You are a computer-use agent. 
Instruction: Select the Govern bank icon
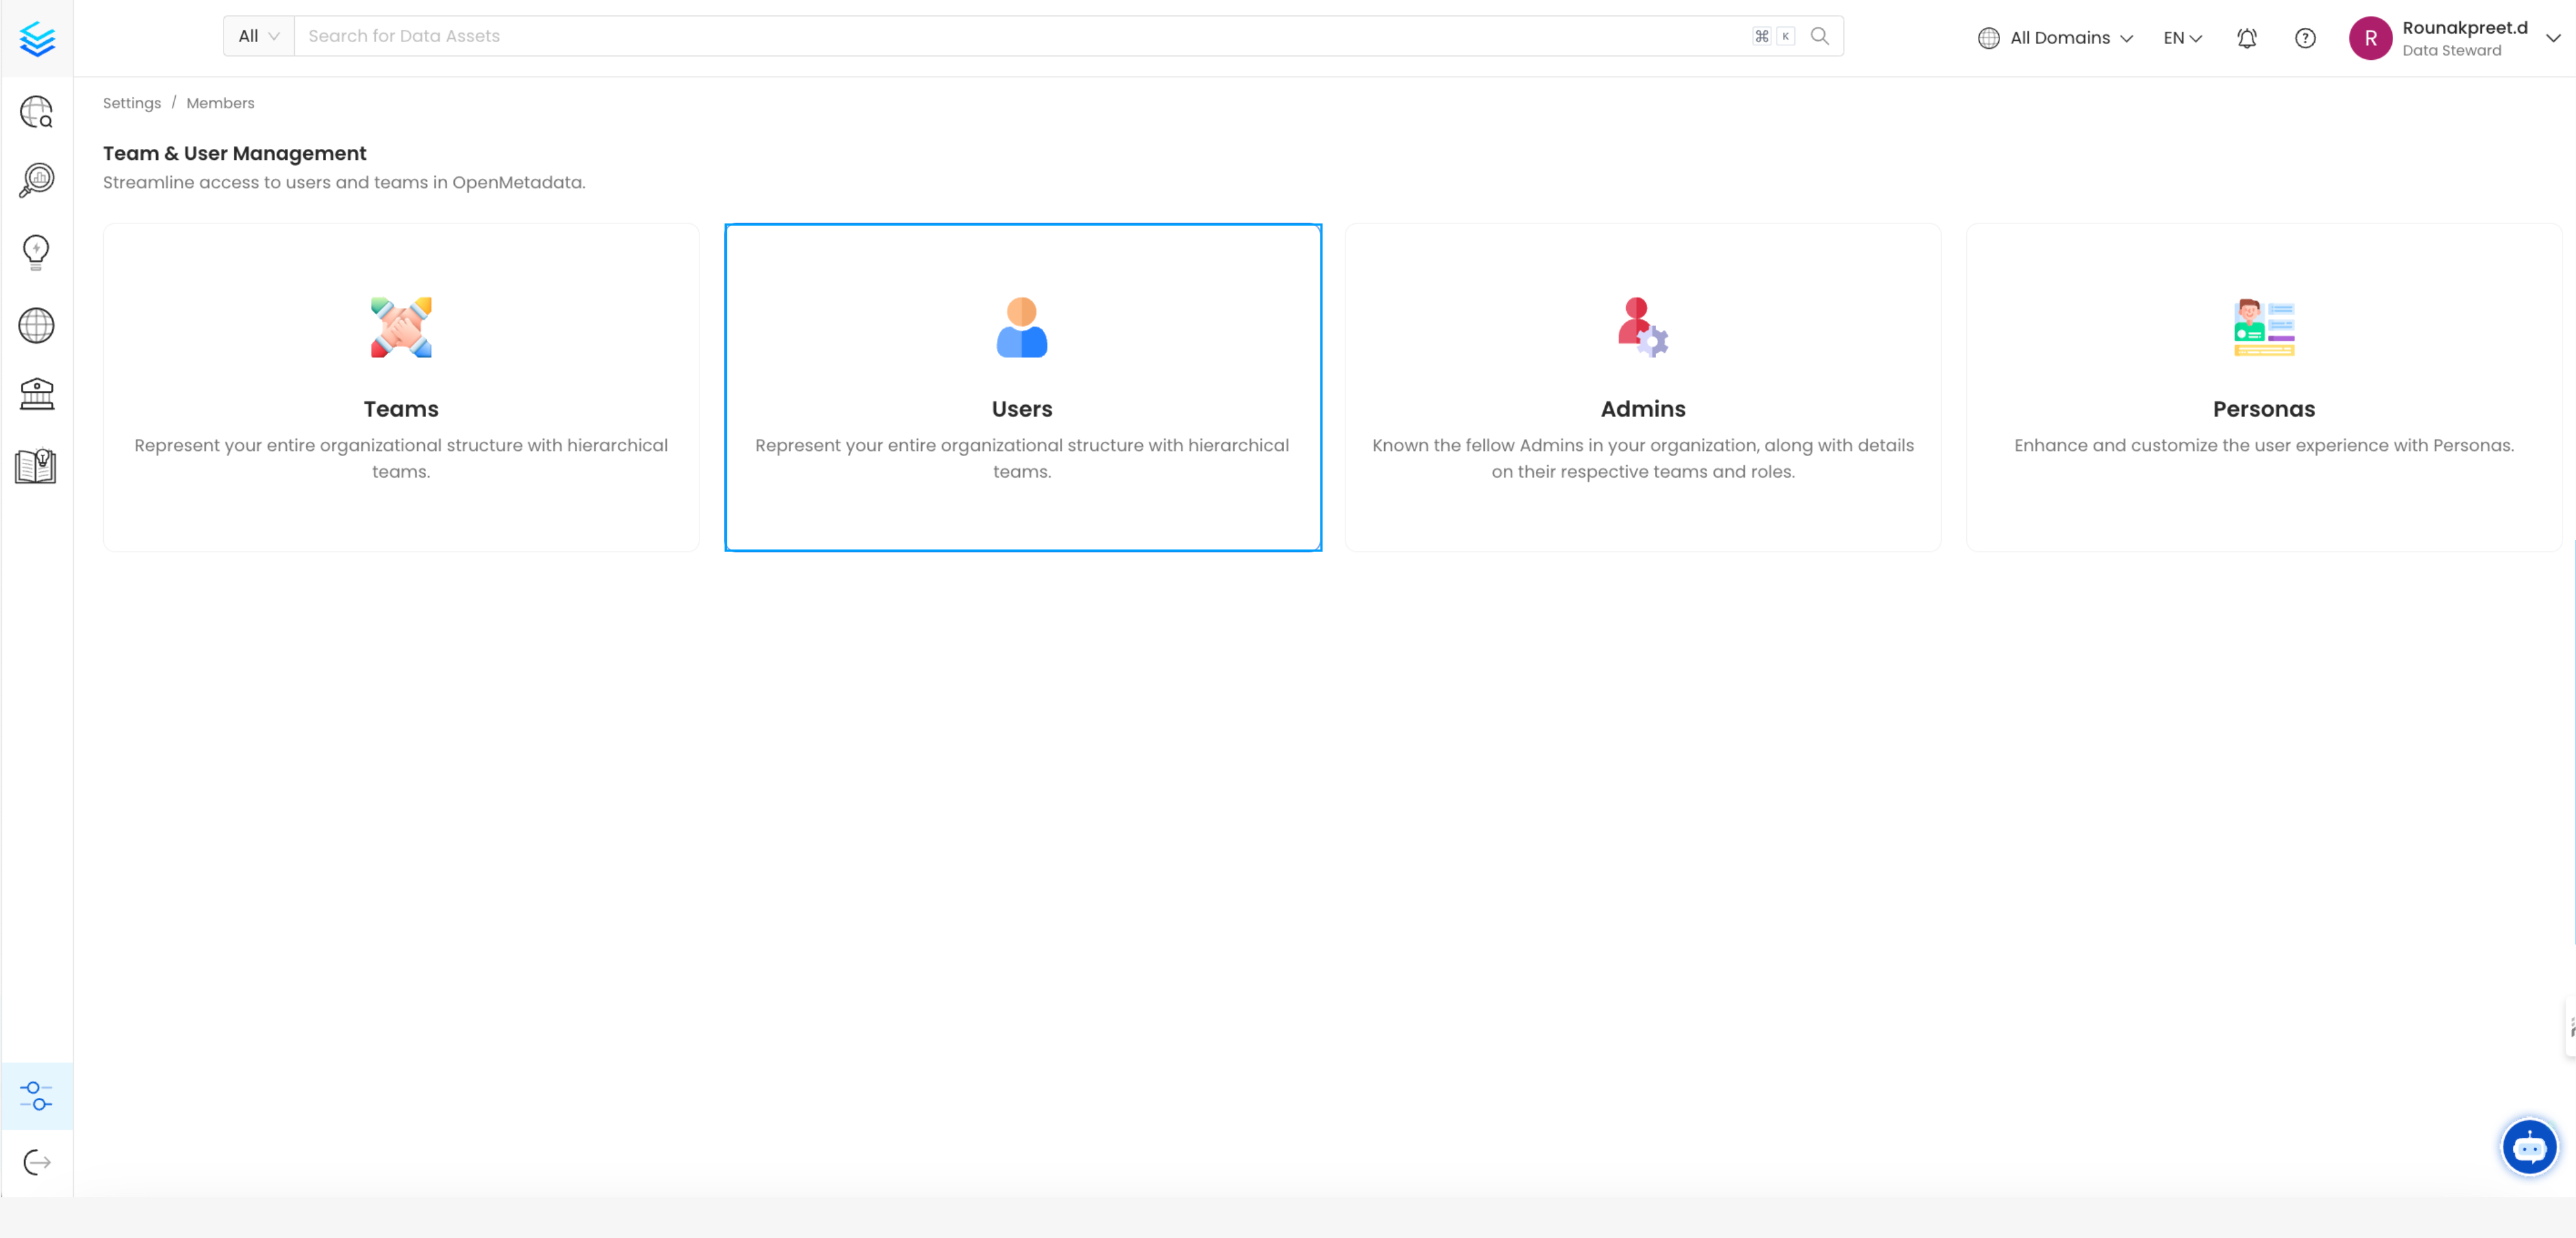[37, 393]
